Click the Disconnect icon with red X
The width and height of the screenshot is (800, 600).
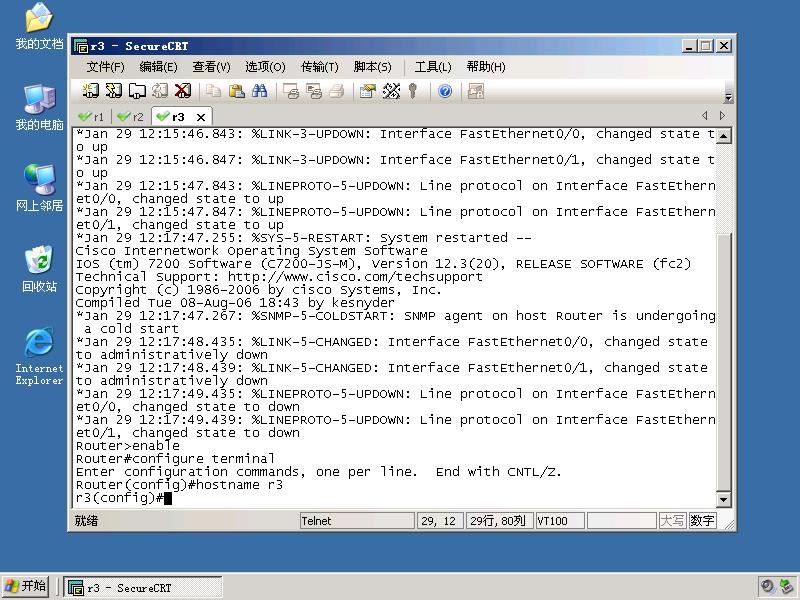[183, 91]
